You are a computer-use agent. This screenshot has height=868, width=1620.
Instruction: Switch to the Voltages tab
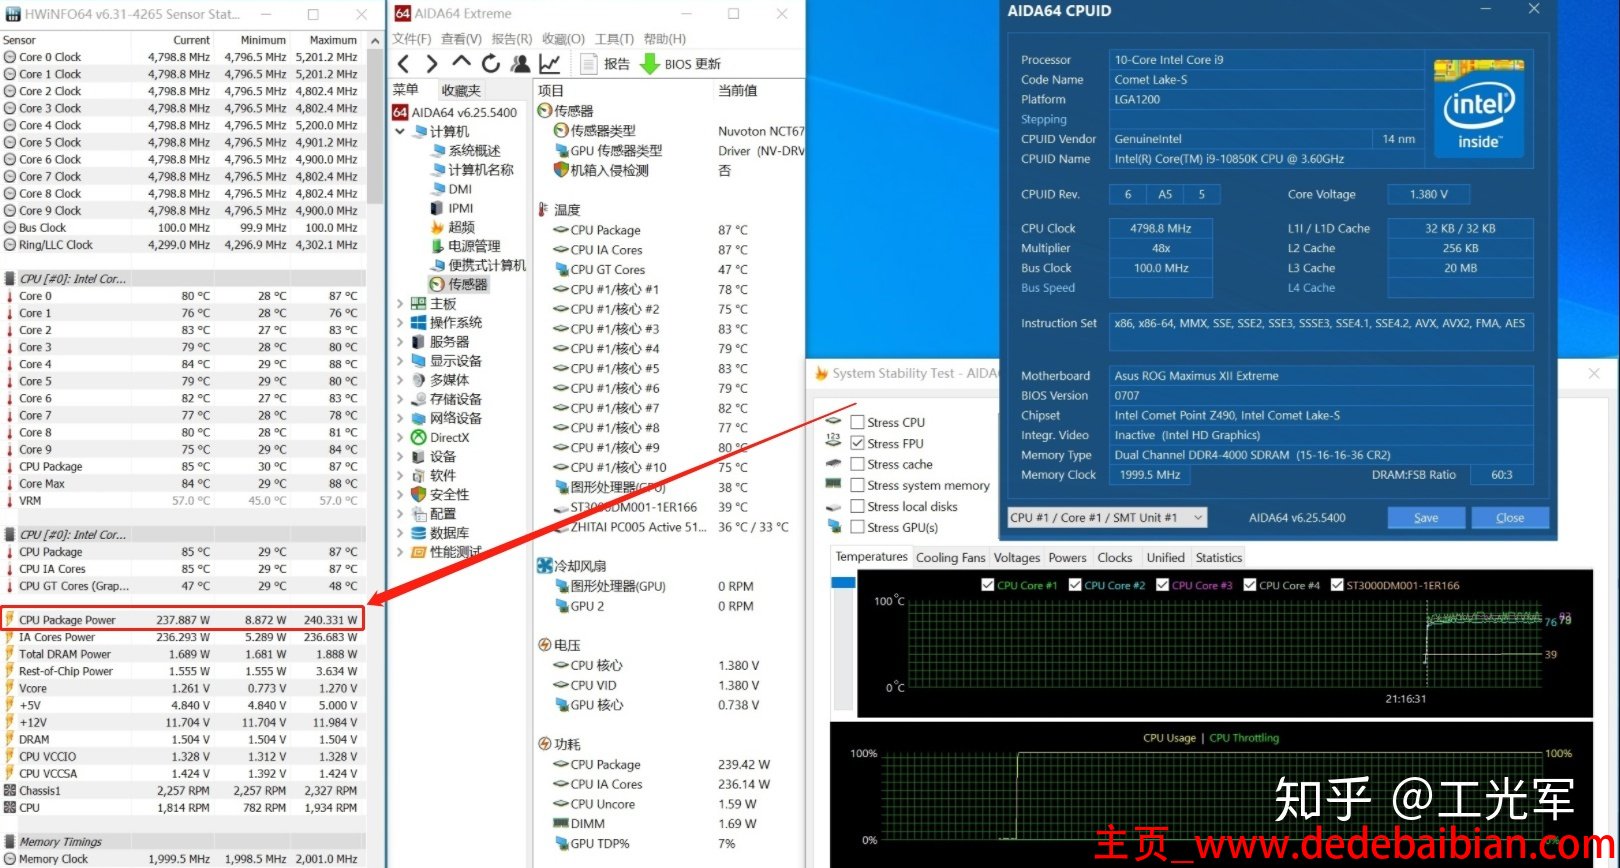pyautogui.click(x=1017, y=558)
